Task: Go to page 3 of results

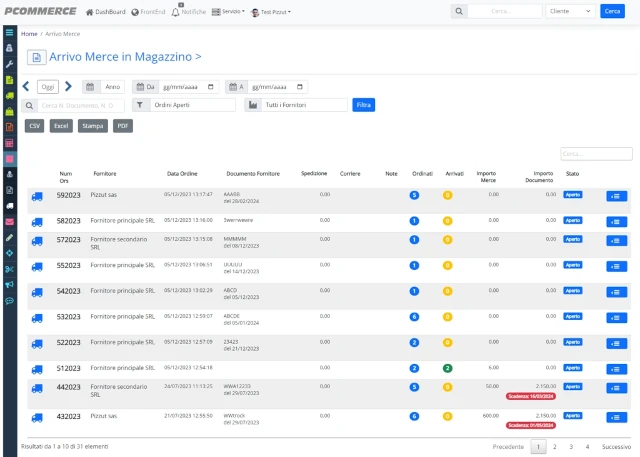Action: pos(571,447)
